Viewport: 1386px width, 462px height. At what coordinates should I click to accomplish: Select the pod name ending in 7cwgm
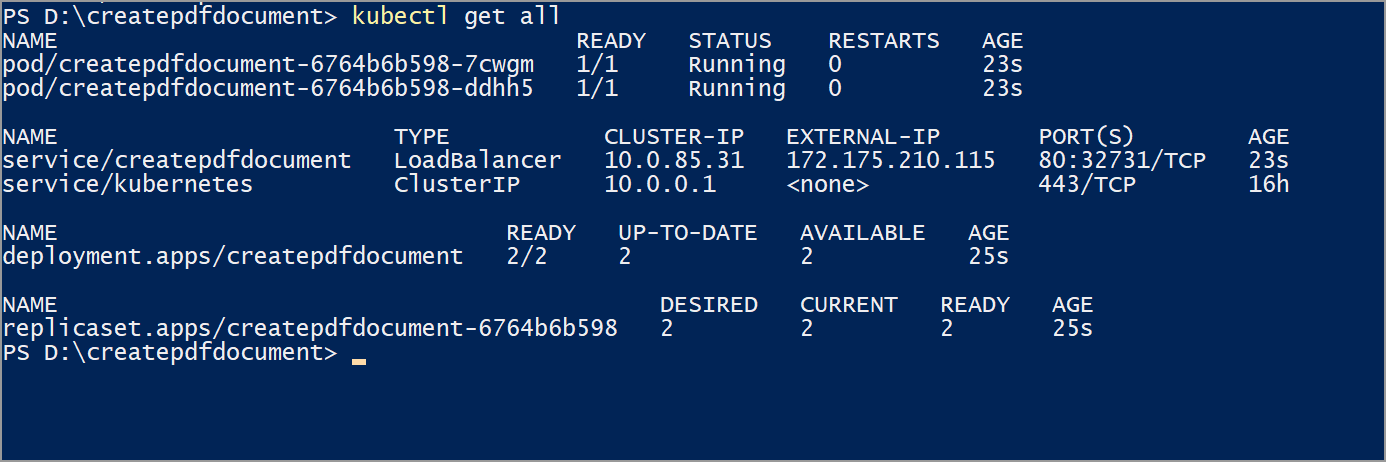point(268,65)
